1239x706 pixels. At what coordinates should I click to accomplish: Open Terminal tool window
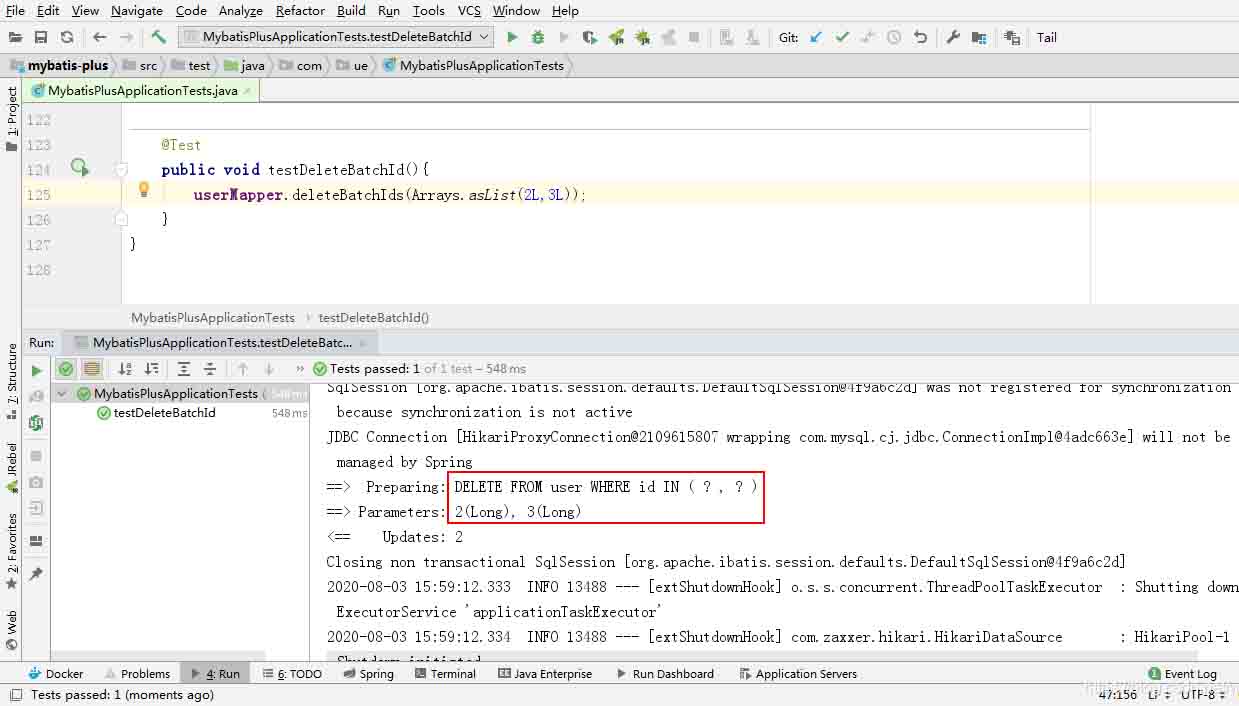pos(444,674)
